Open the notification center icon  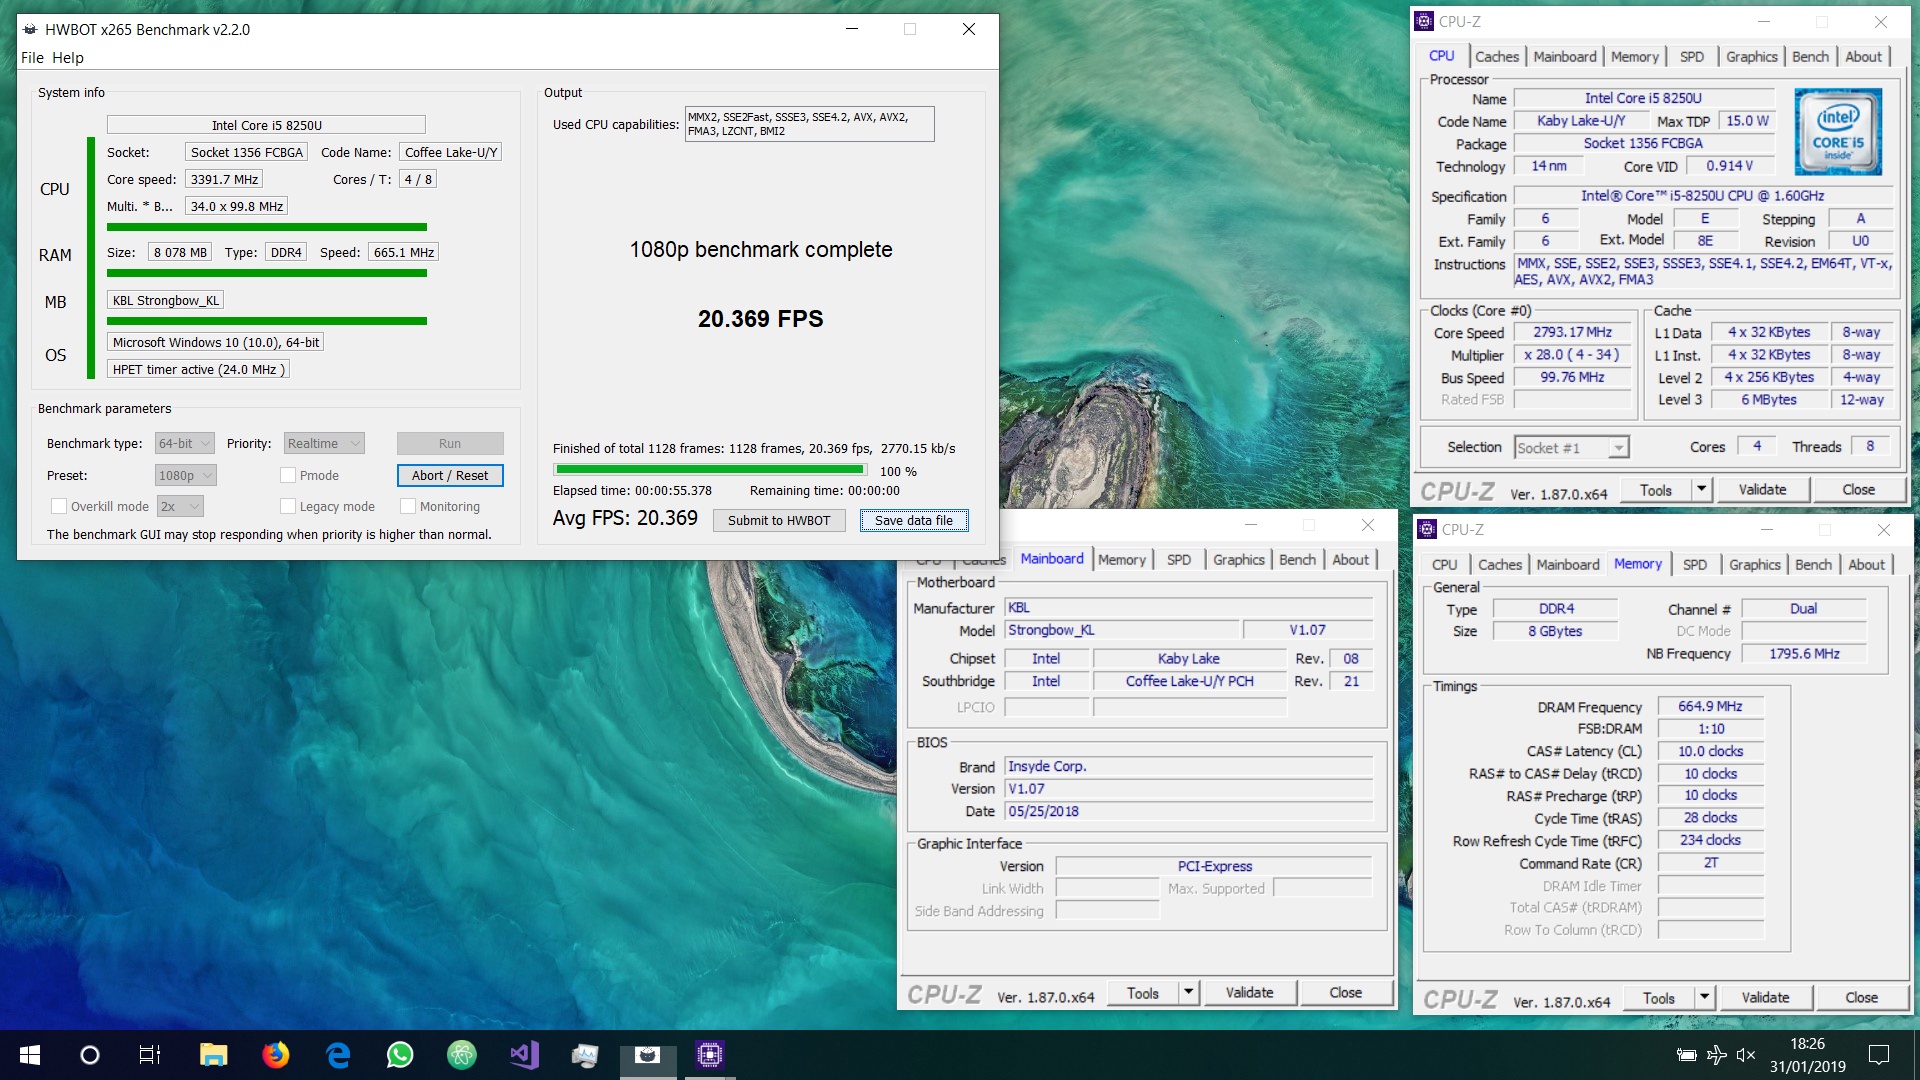tap(1879, 1055)
